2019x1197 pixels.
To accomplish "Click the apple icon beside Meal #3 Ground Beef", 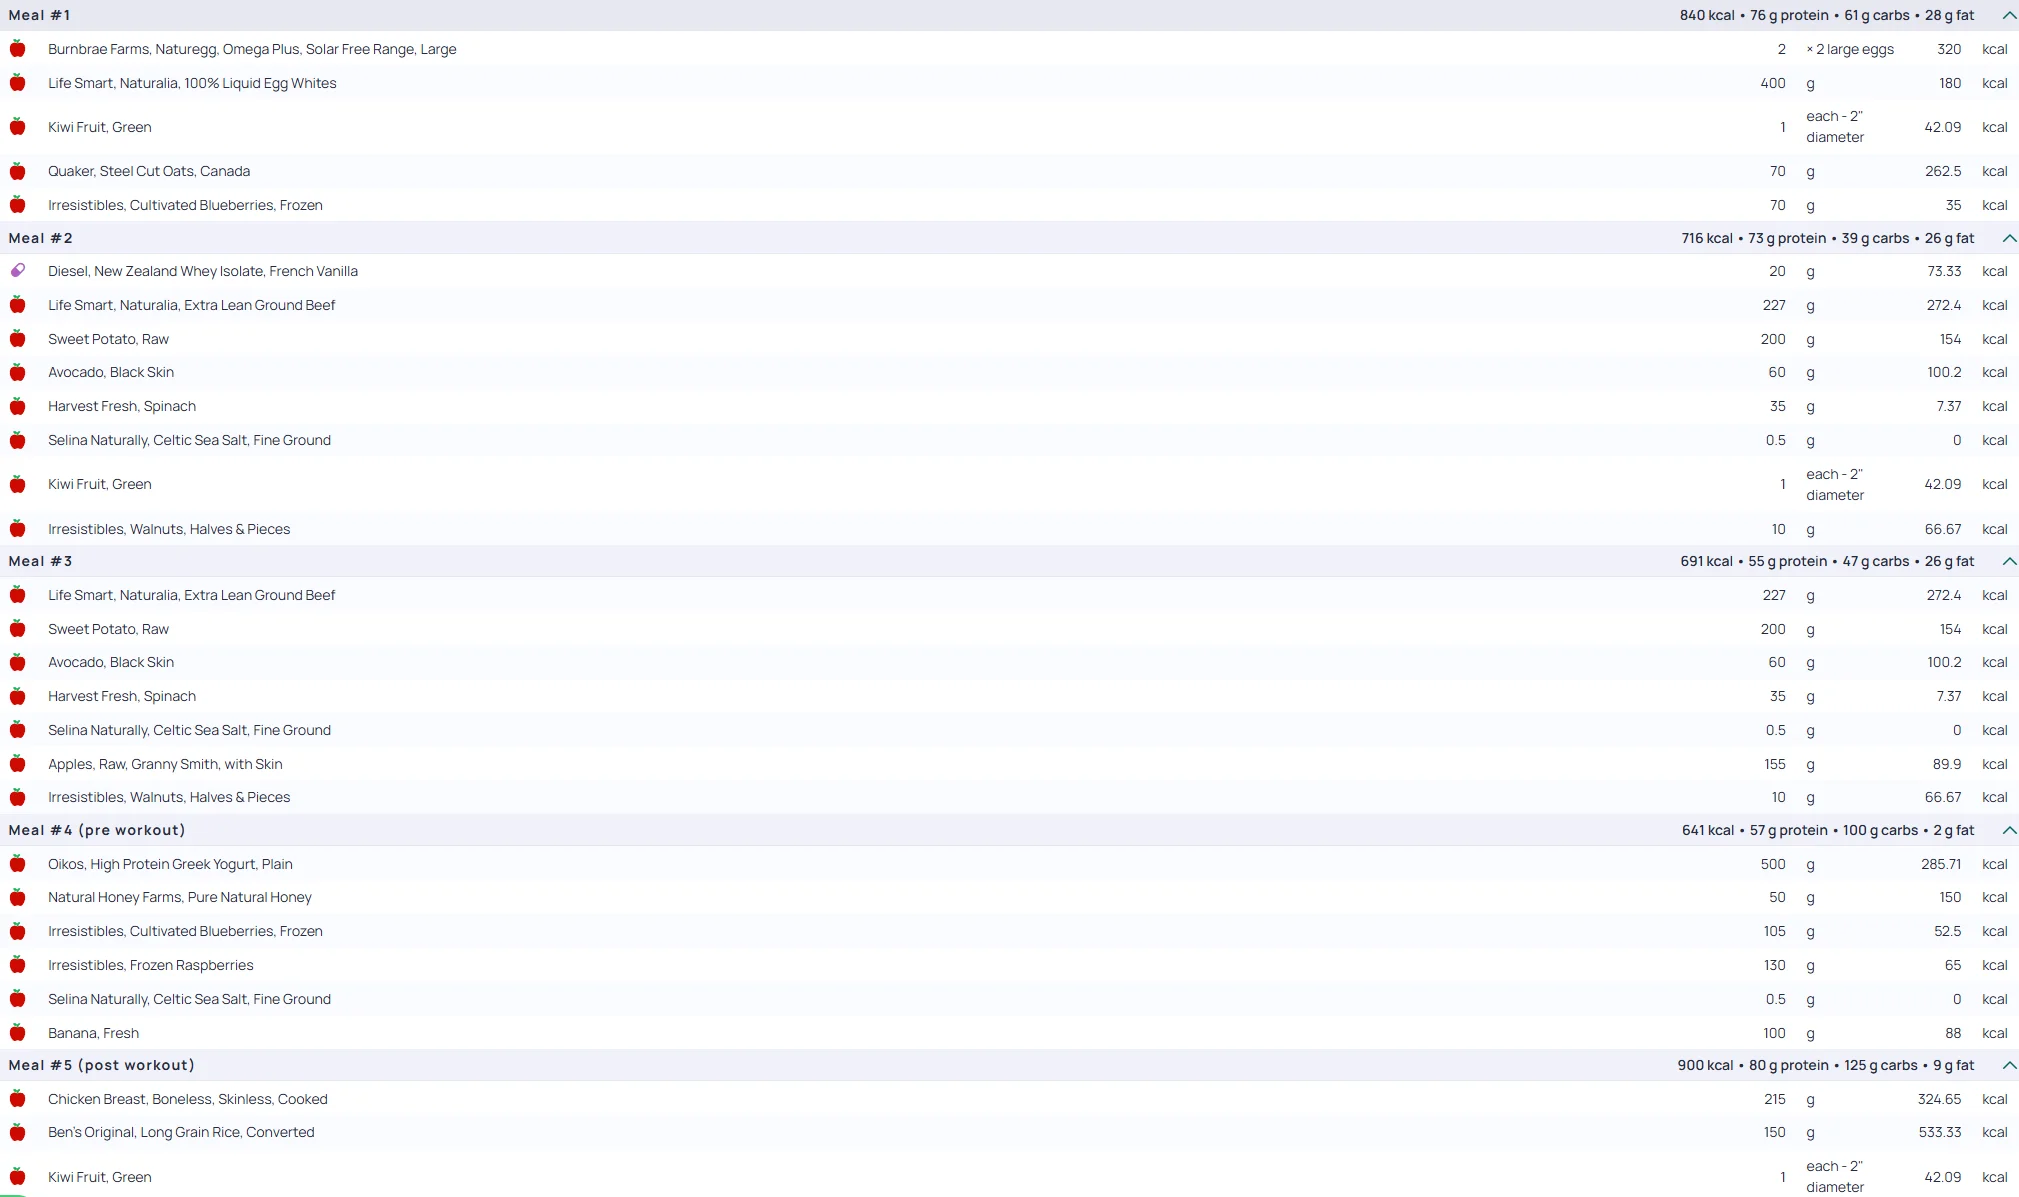I will [x=18, y=595].
